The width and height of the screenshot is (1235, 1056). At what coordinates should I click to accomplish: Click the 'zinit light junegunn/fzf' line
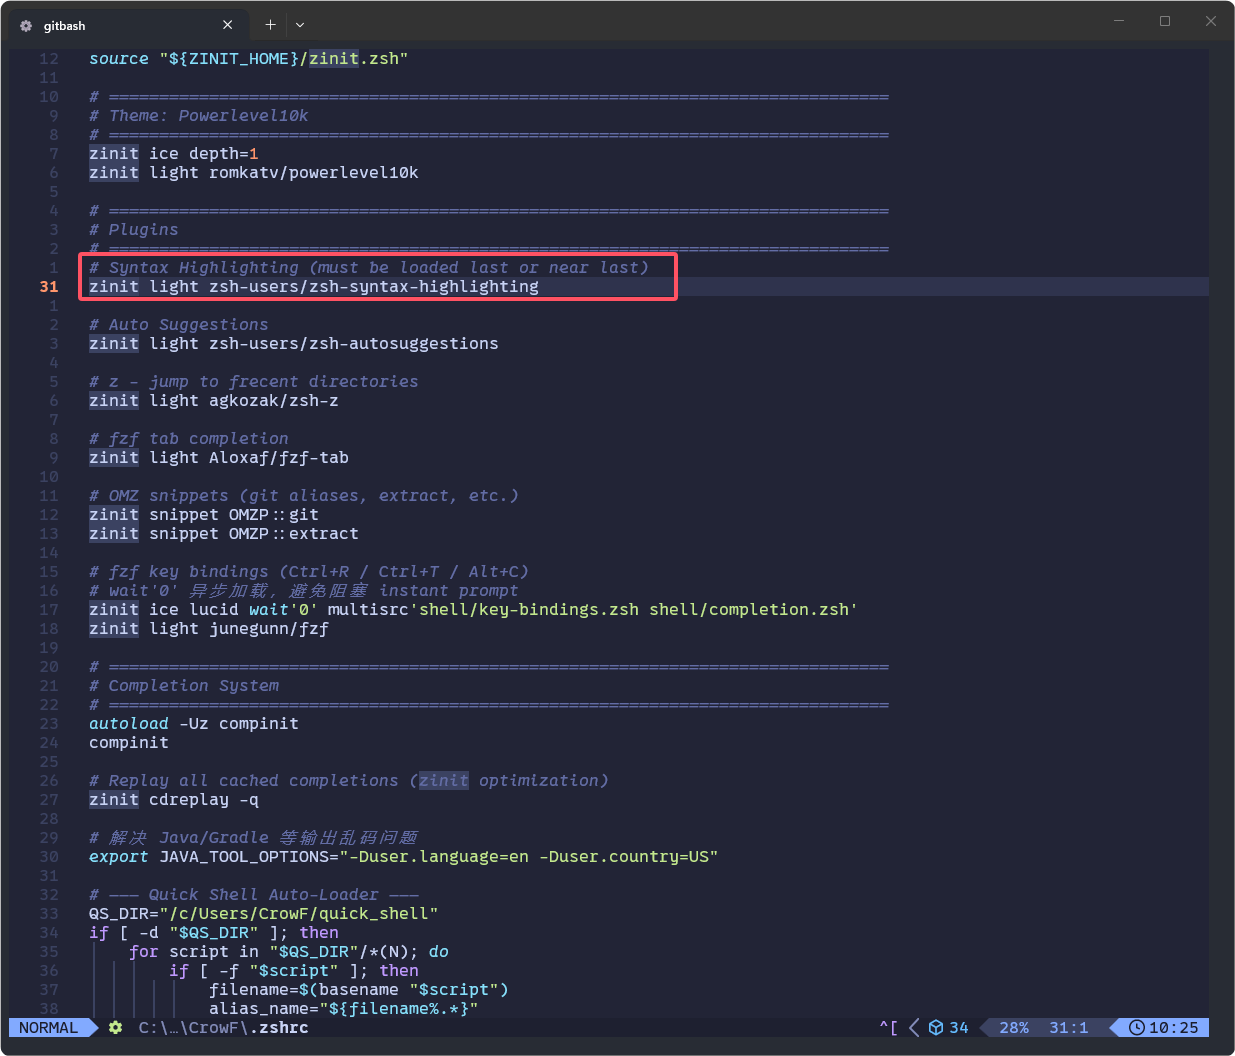209,628
